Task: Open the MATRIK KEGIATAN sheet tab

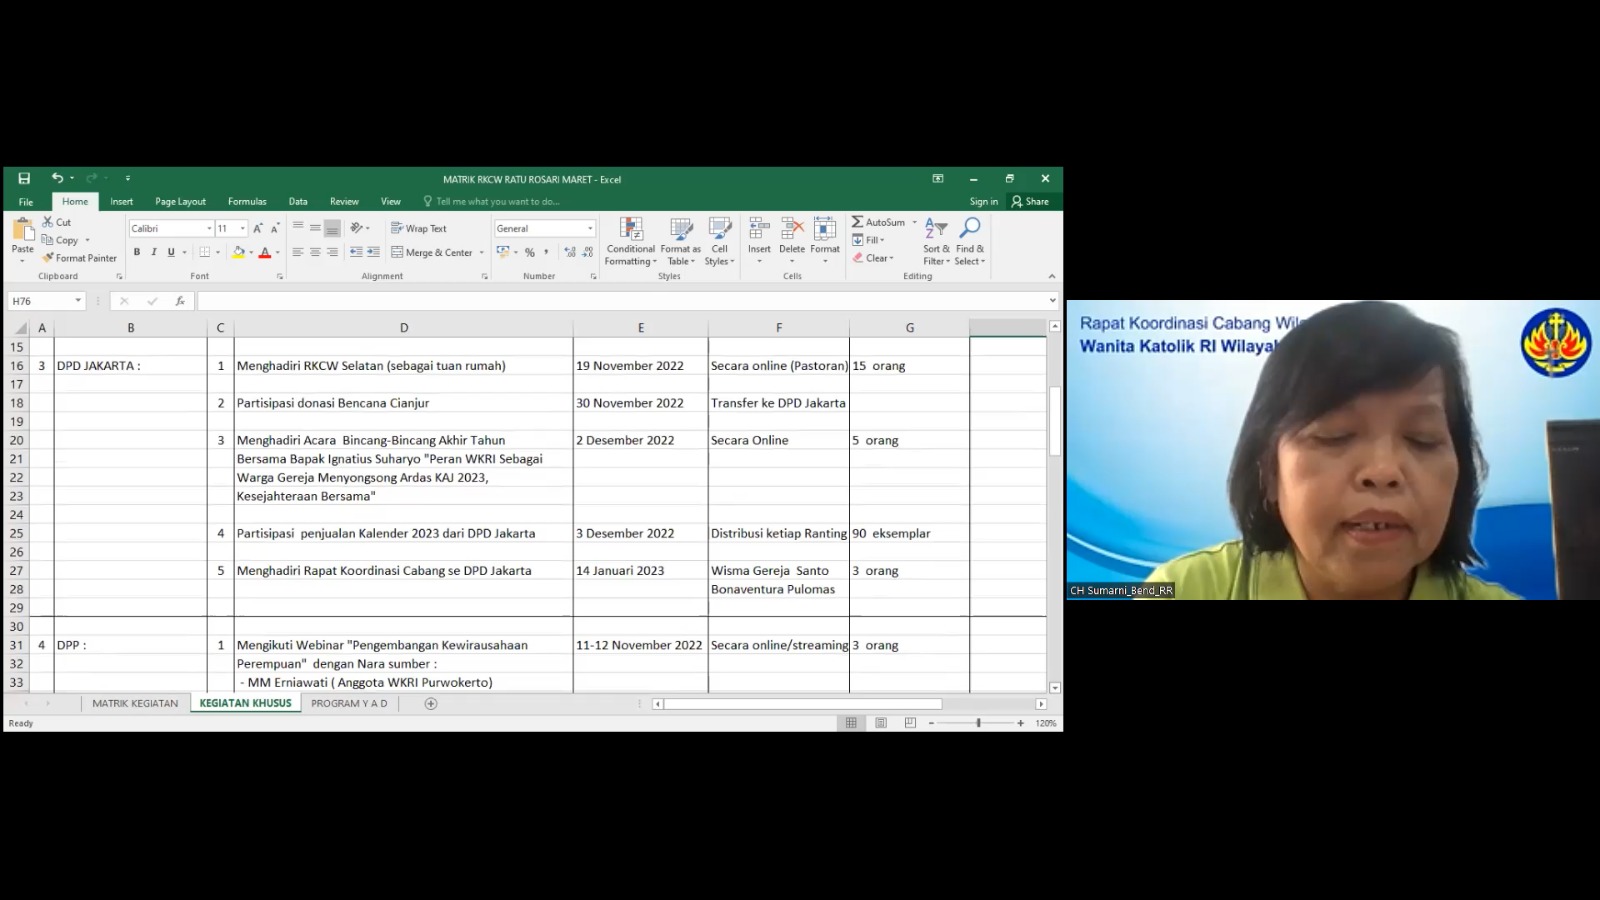Action: pyautogui.click(x=135, y=704)
